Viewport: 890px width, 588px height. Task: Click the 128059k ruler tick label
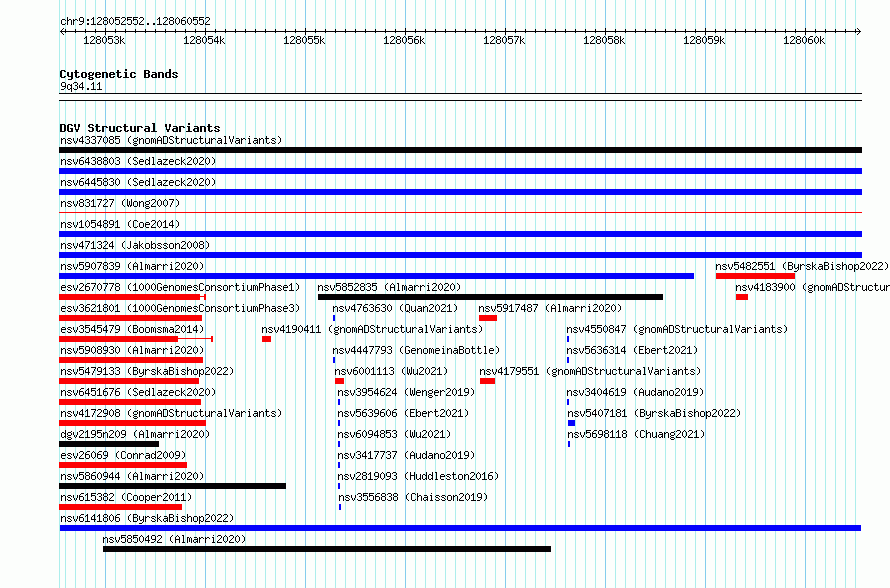tap(704, 40)
